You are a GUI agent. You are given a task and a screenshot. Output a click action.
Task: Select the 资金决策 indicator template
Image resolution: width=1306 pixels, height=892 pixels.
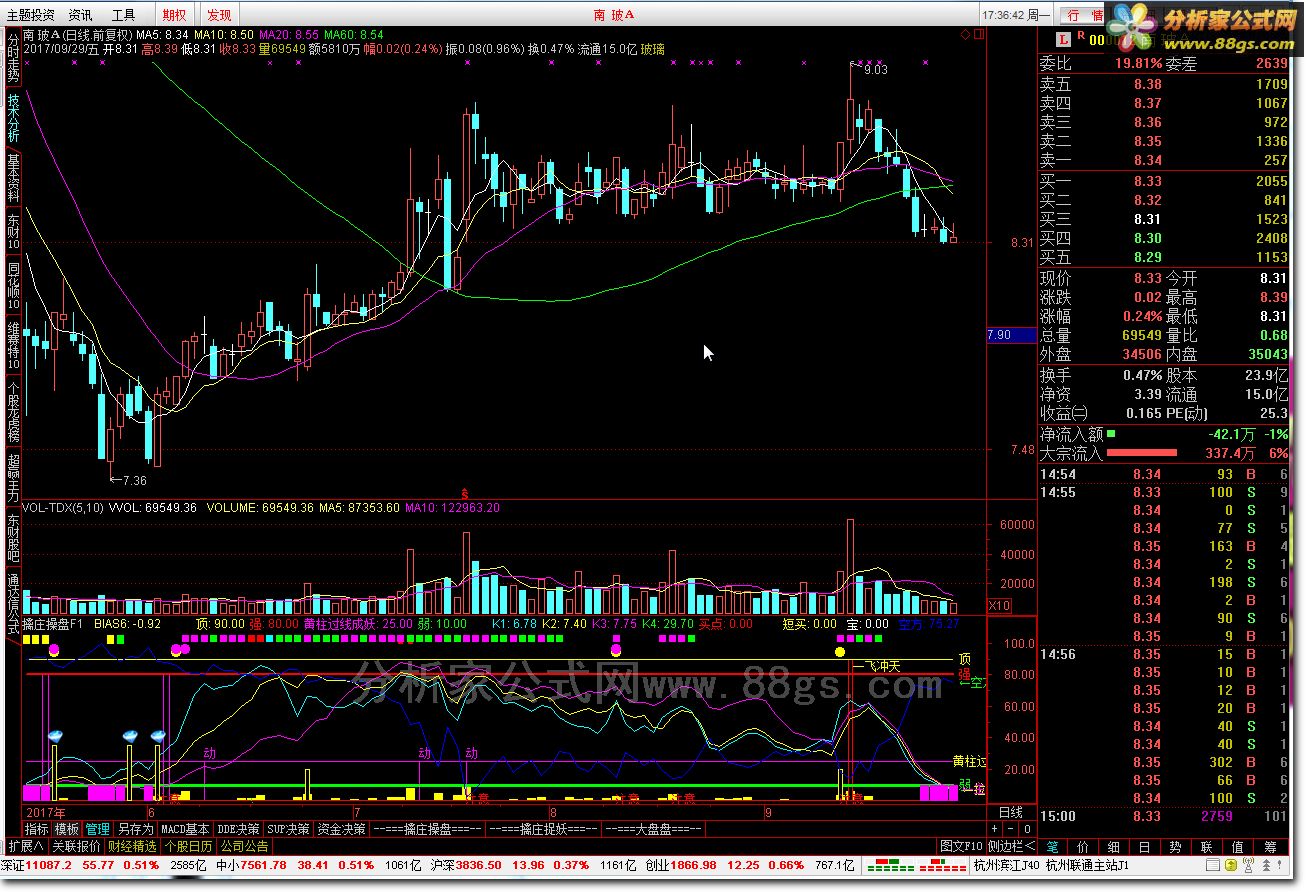tap(342, 830)
